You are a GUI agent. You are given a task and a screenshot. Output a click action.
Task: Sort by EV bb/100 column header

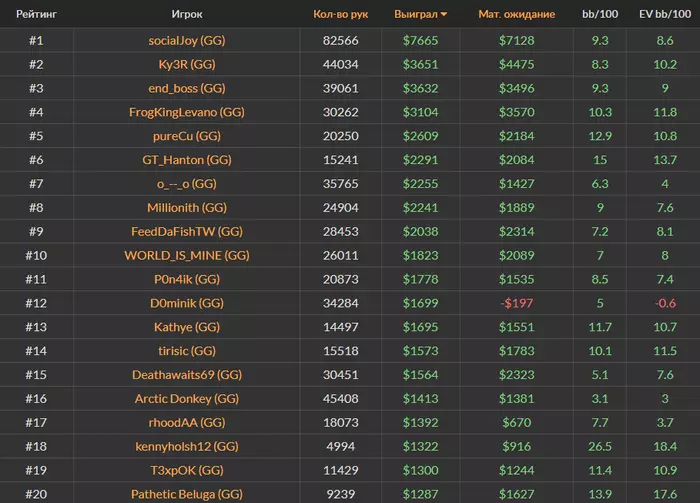tap(663, 15)
